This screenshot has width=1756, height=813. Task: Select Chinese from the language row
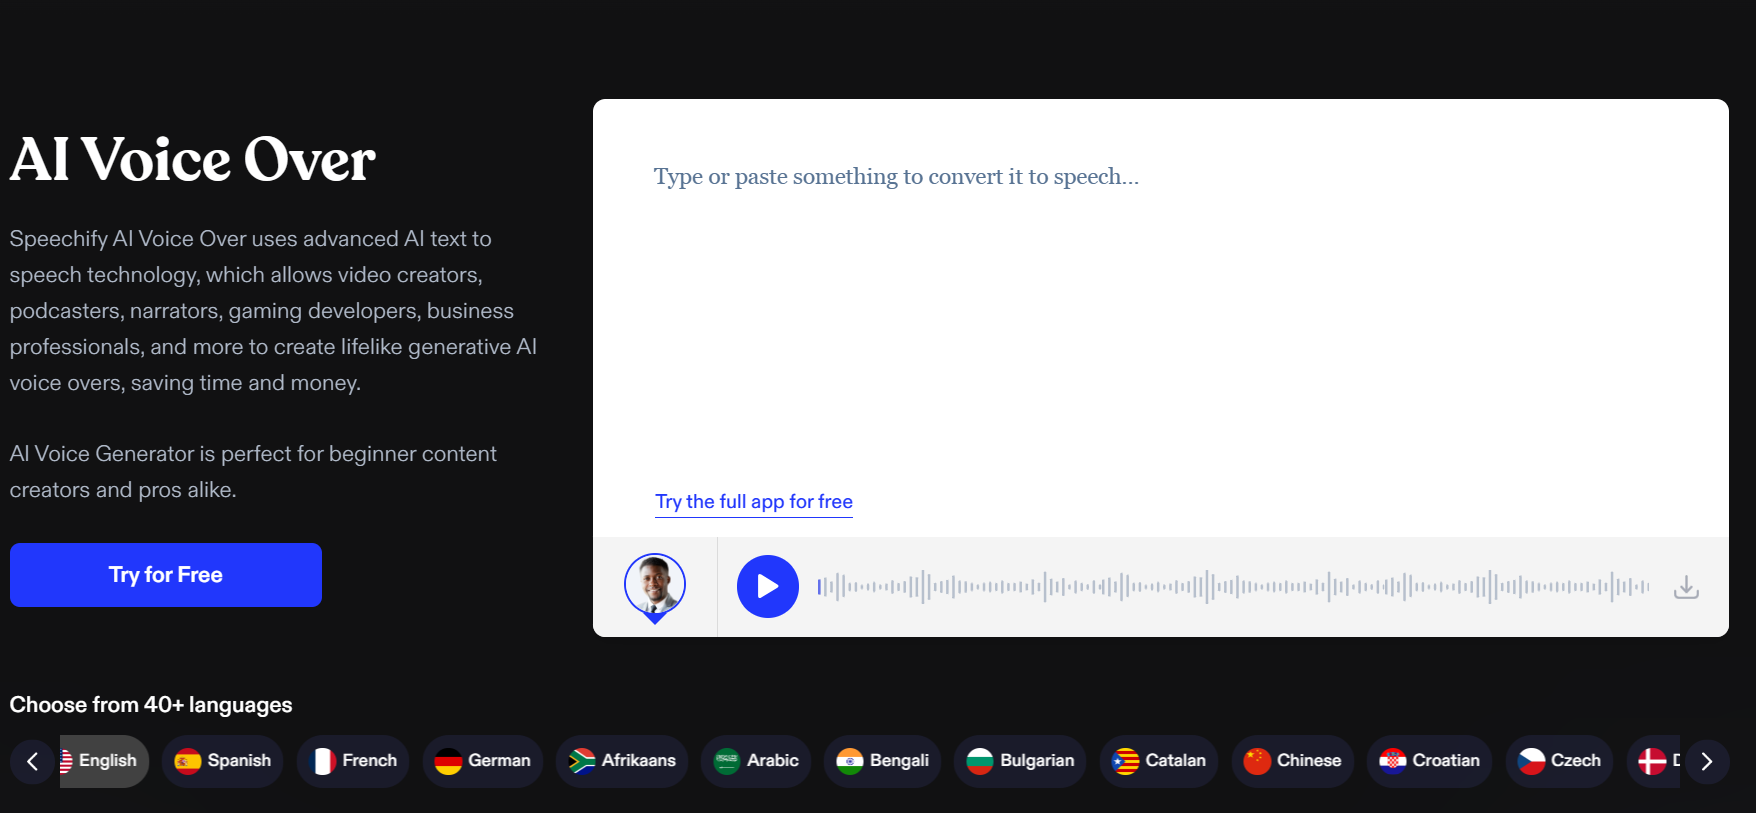tap(1292, 761)
